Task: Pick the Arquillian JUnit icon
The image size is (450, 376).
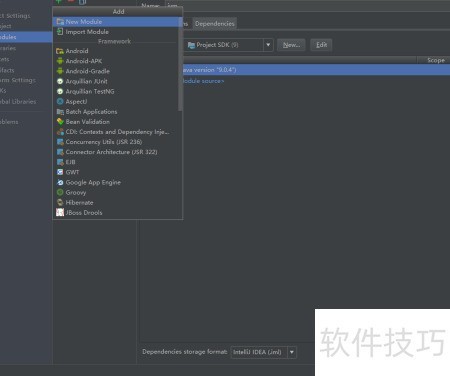Action: click(60, 81)
